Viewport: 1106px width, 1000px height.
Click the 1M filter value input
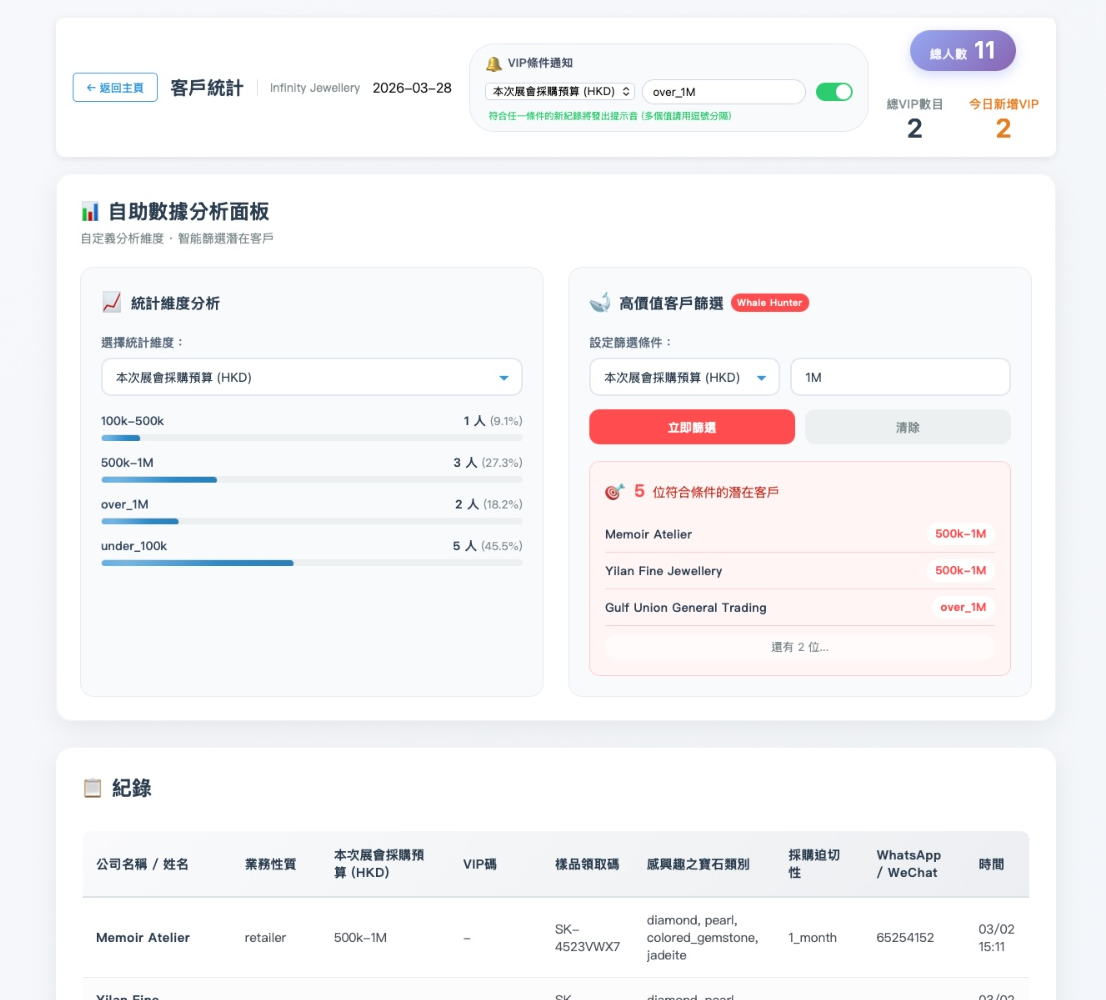point(900,377)
